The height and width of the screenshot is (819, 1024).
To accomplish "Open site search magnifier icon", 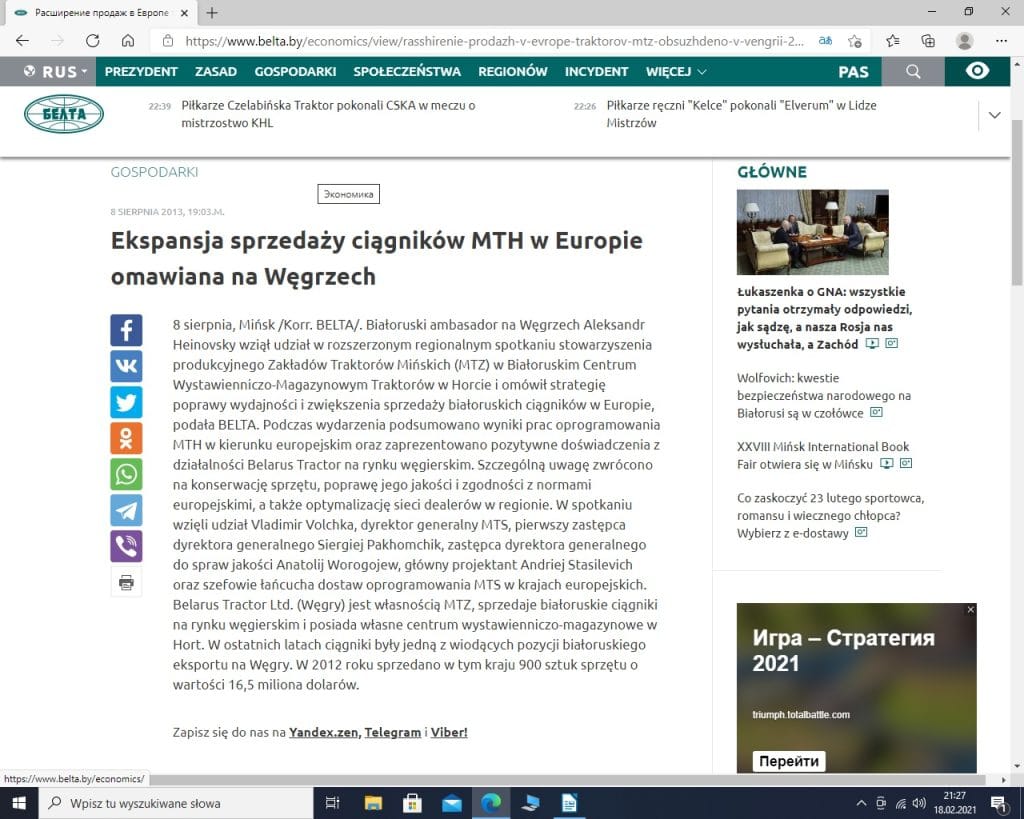I will coord(913,71).
